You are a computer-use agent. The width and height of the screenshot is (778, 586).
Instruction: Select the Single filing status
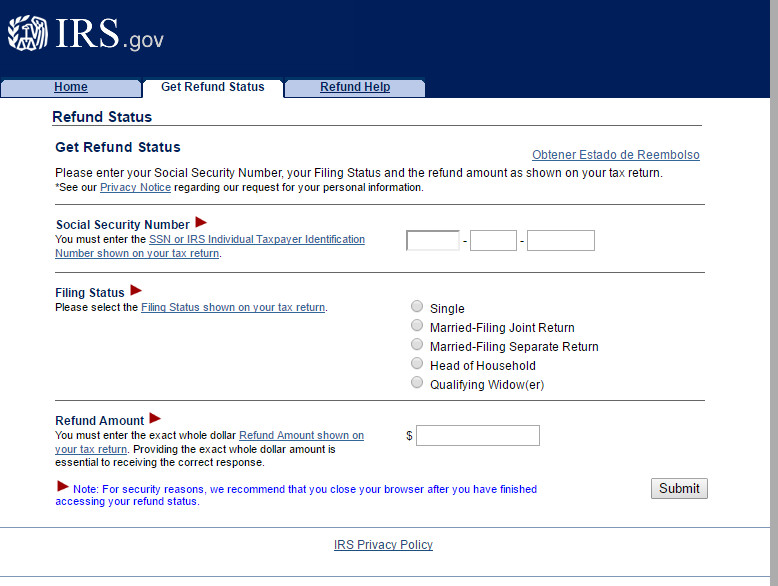[x=417, y=306]
